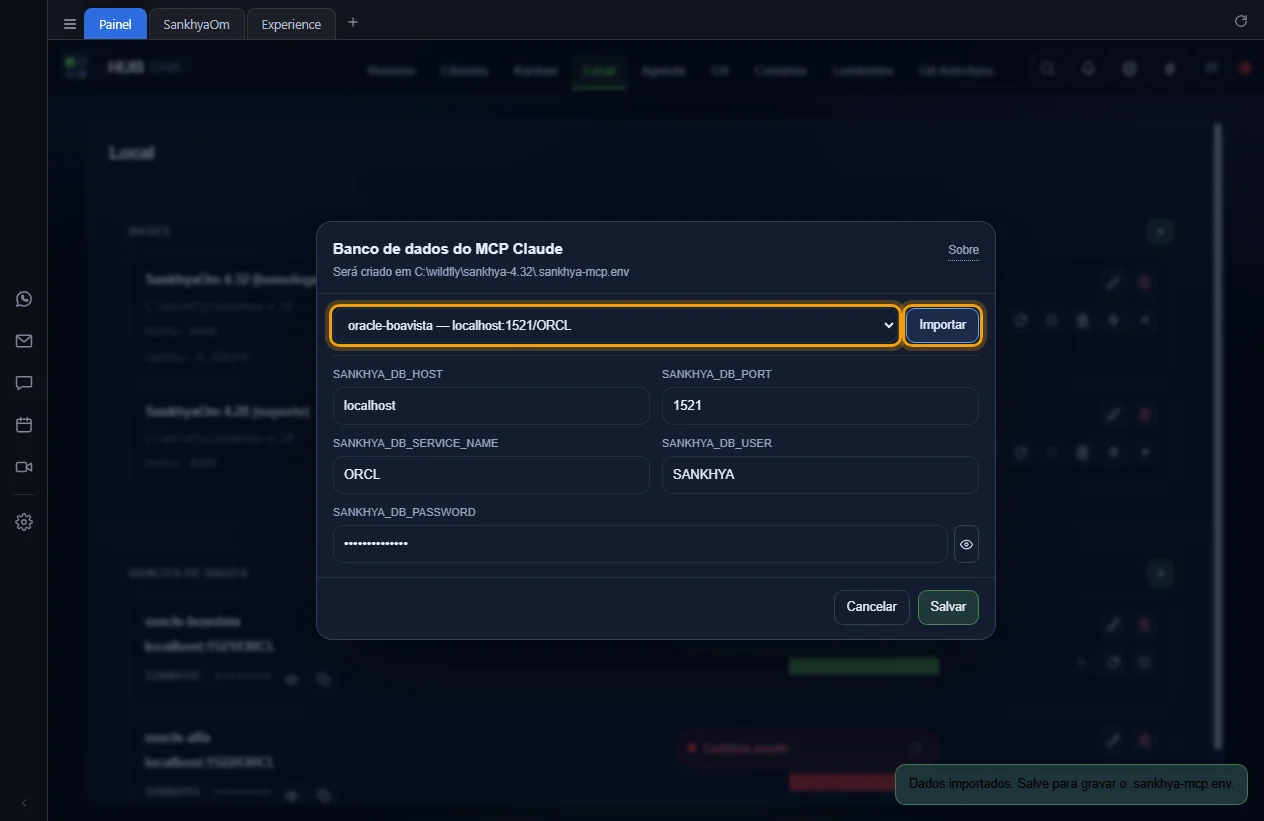The width and height of the screenshot is (1264, 821).
Task: Click the reload icon at top right
Action: (1241, 21)
